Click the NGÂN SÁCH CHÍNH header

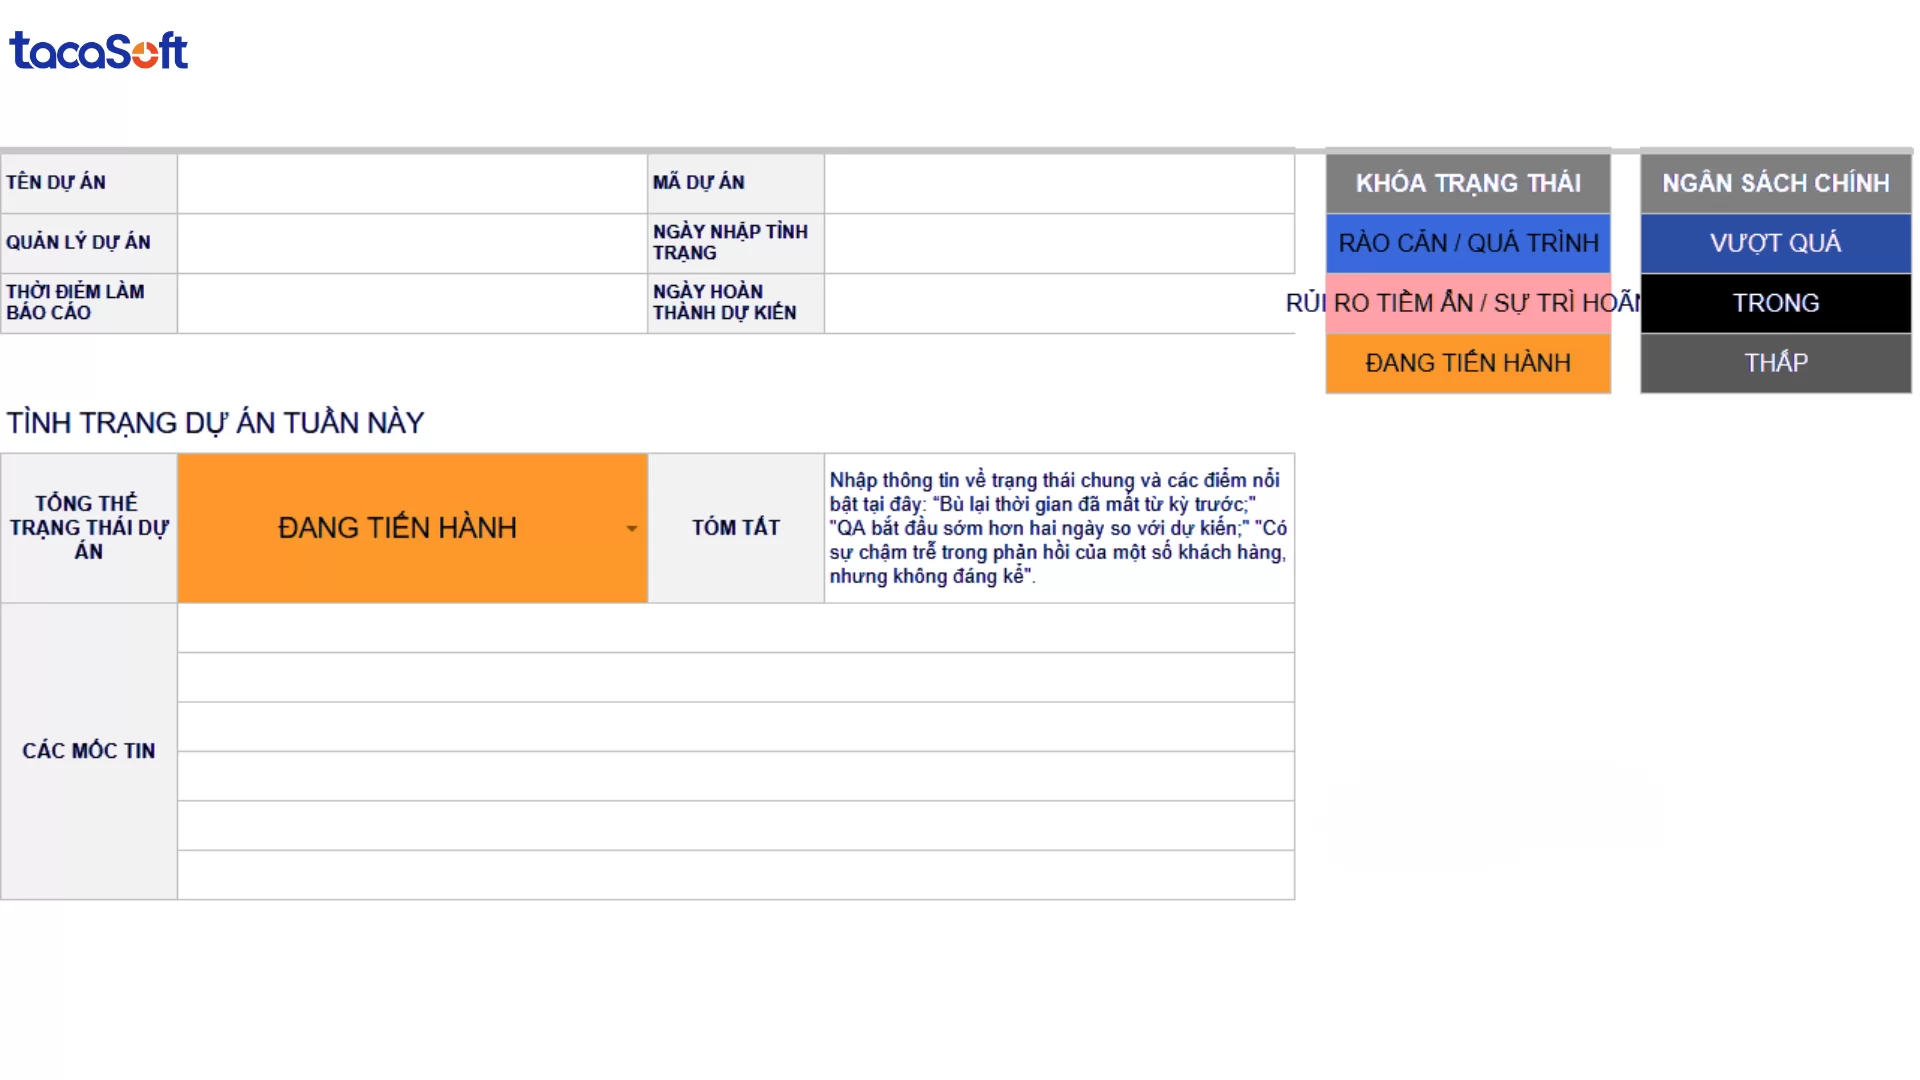(x=1775, y=183)
